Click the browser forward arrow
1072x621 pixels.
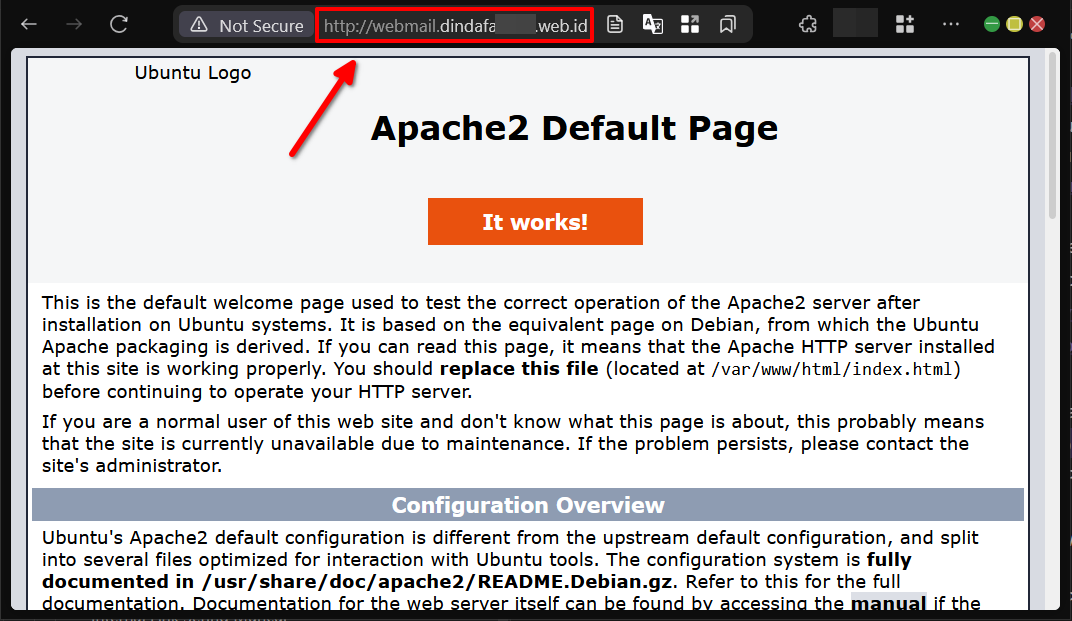[x=74, y=25]
